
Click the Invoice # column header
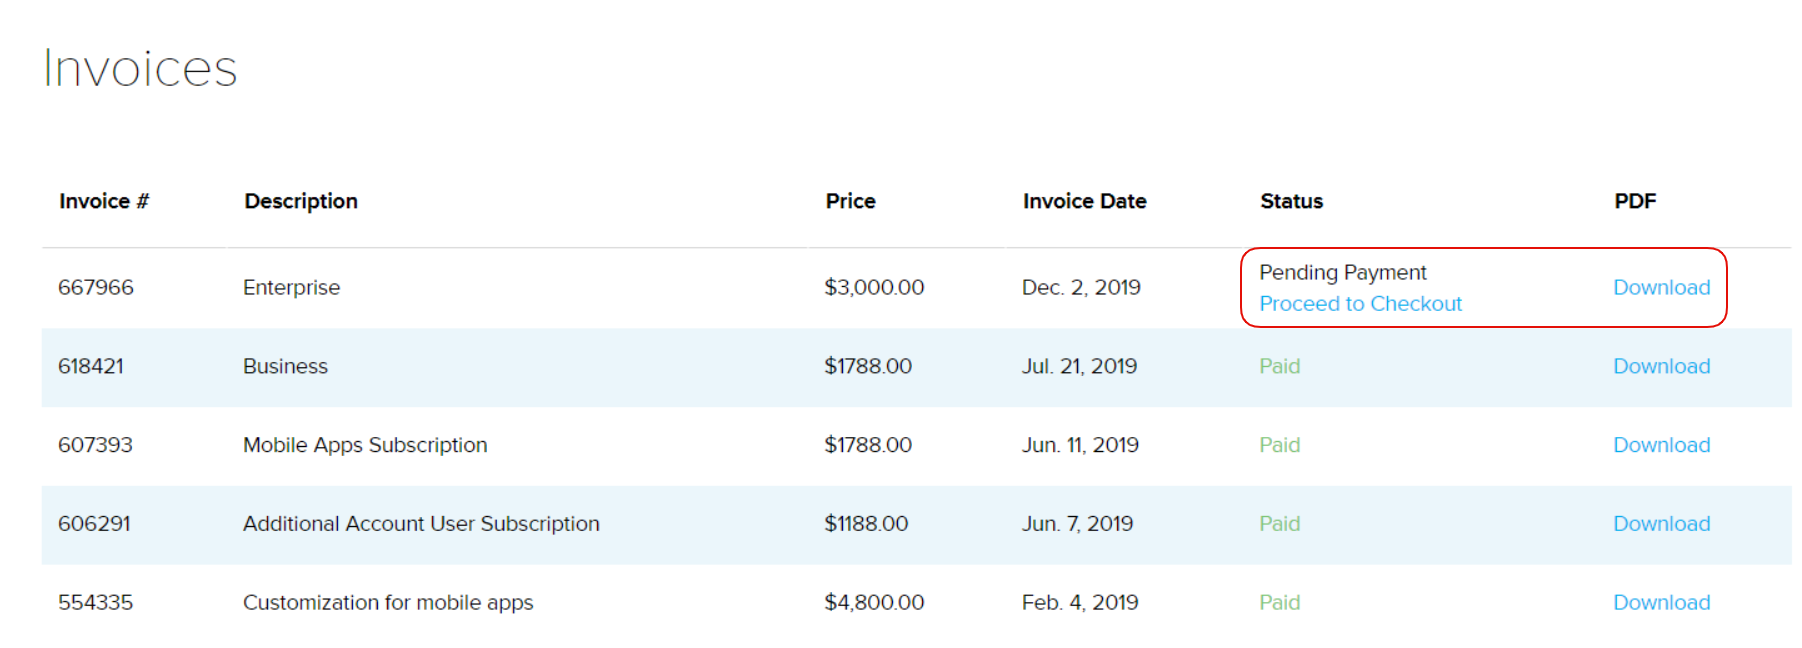coord(104,202)
